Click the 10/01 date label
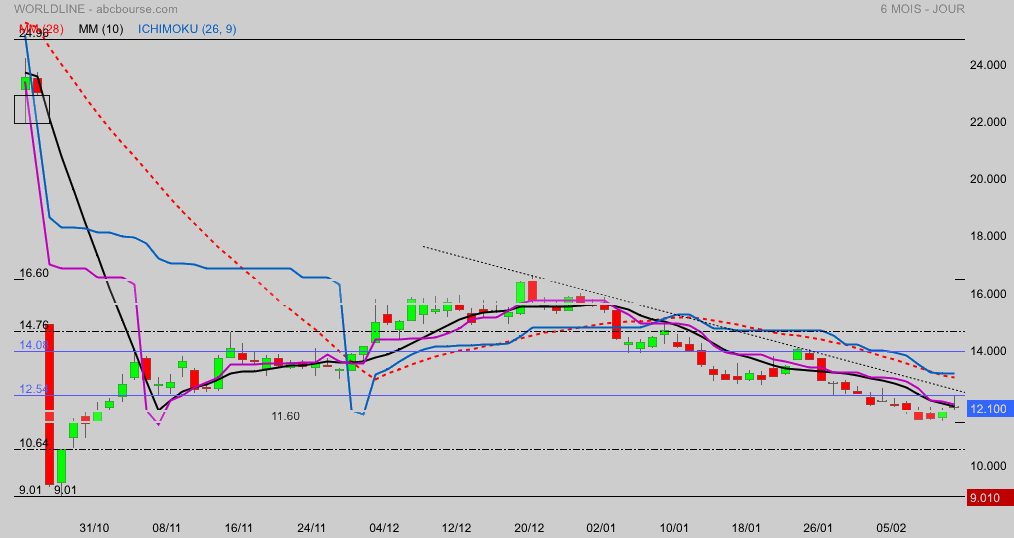This screenshot has width=1014, height=538. point(674,528)
